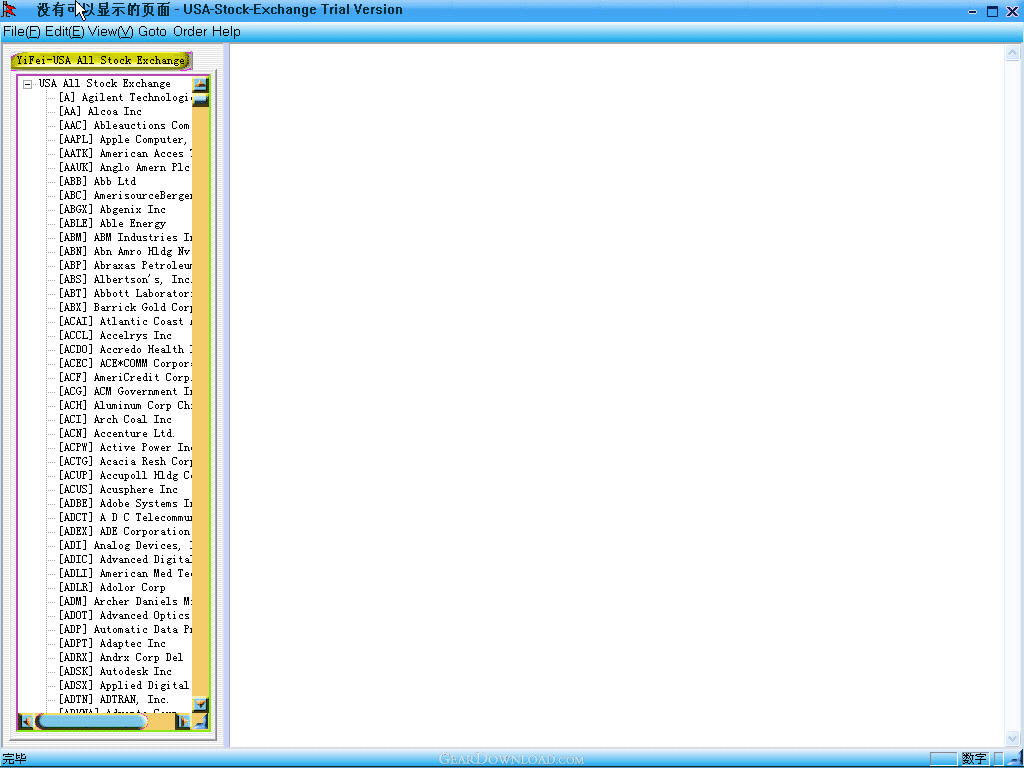Collapse the USA All Stock Exchange tree node
The height and width of the screenshot is (768, 1024).
point(27,84)
